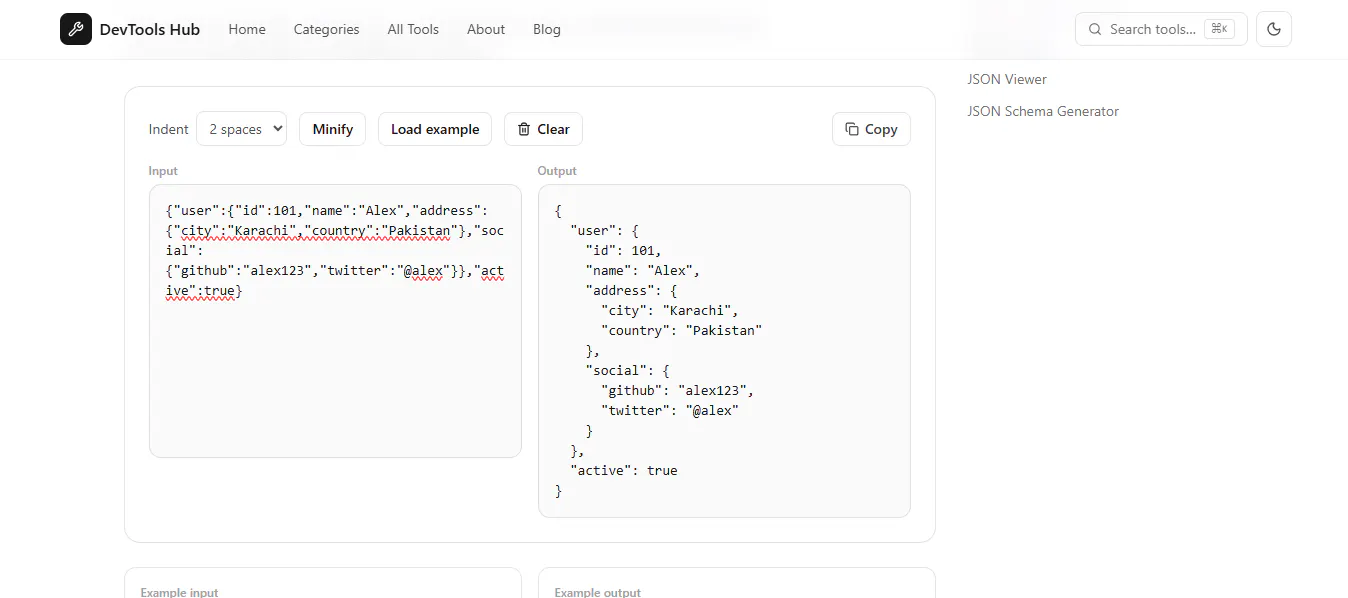Click the formatted JSON Output panel

[x=724, y=351]
